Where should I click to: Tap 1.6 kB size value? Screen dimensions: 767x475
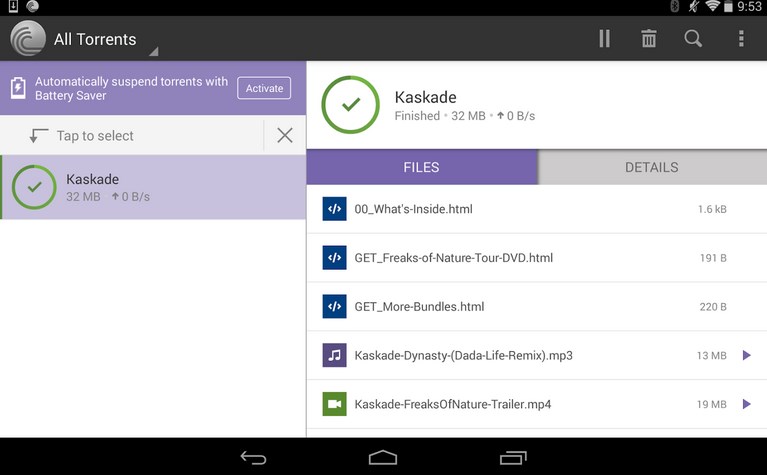tap(712, 209)
